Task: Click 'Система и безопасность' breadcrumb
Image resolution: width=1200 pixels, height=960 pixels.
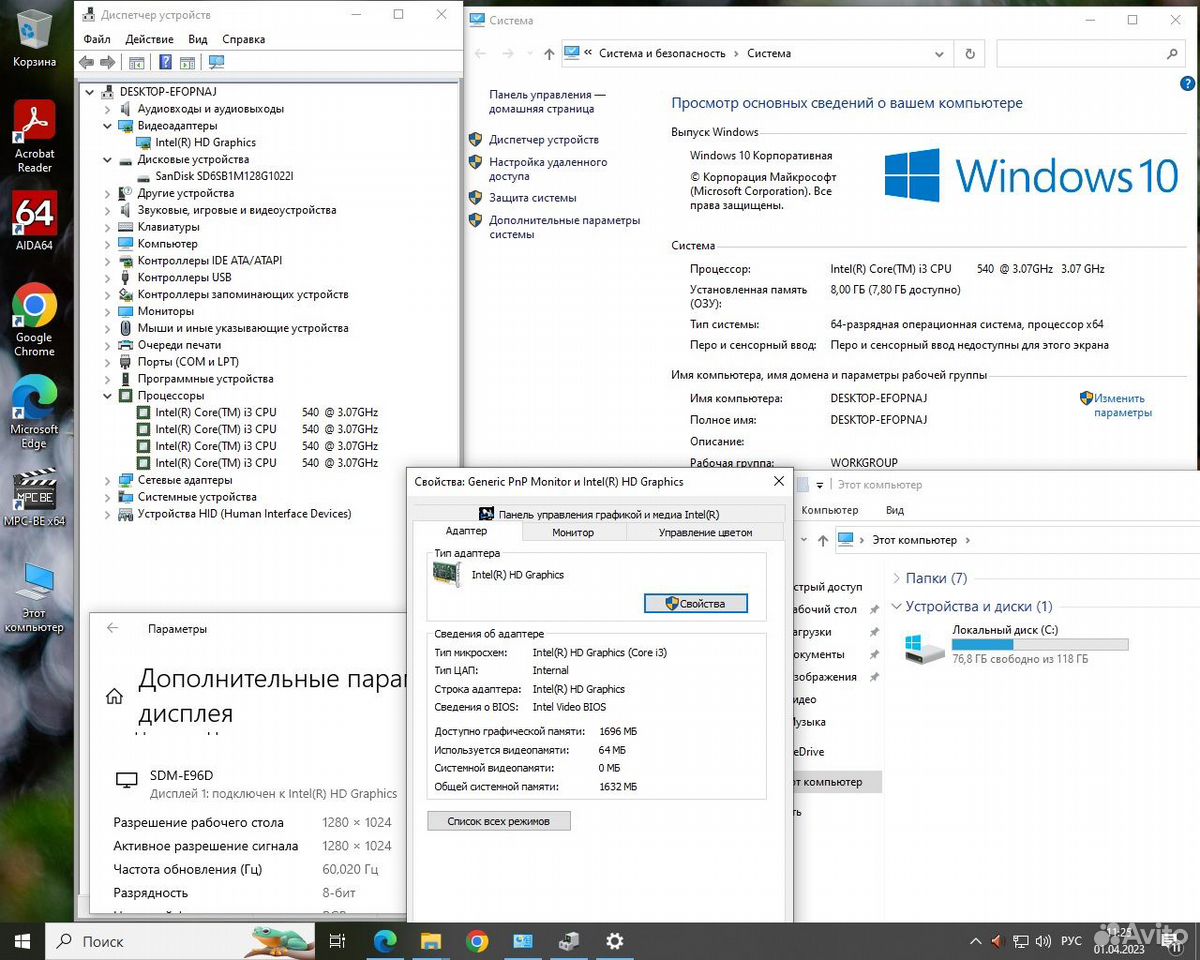Action: click(662, 53)
